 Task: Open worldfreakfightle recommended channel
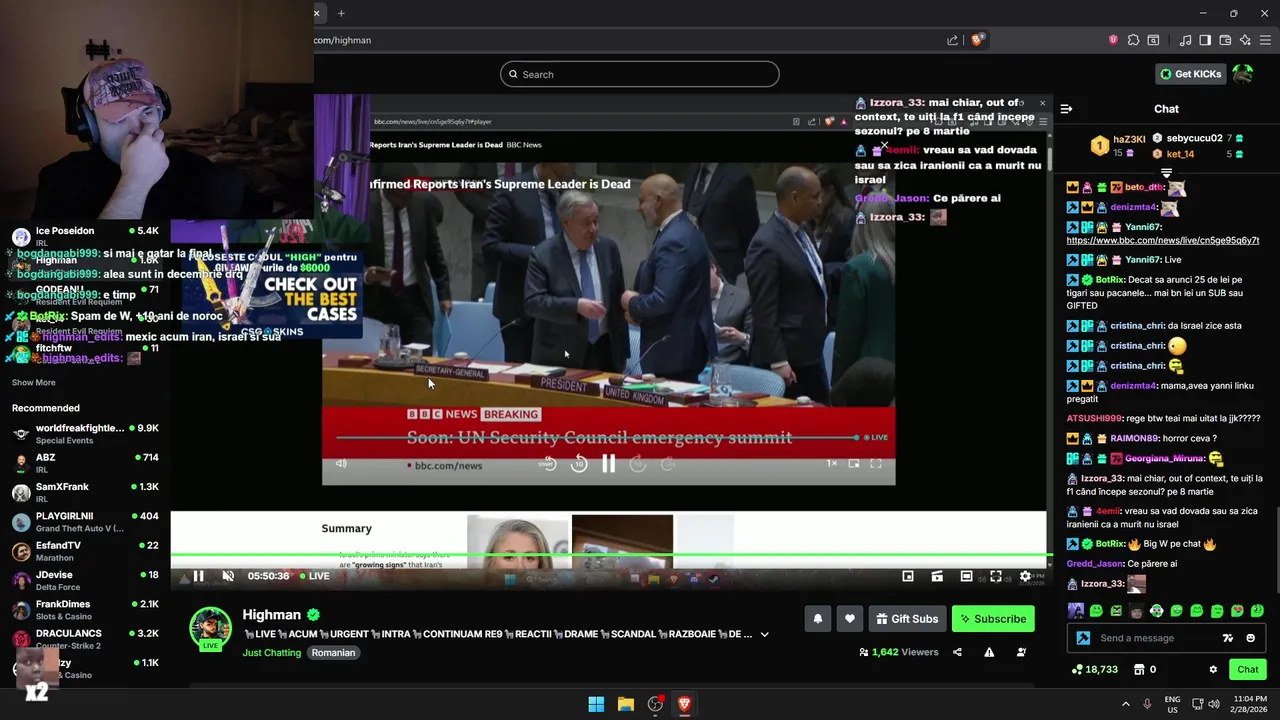tap(85, 434)
